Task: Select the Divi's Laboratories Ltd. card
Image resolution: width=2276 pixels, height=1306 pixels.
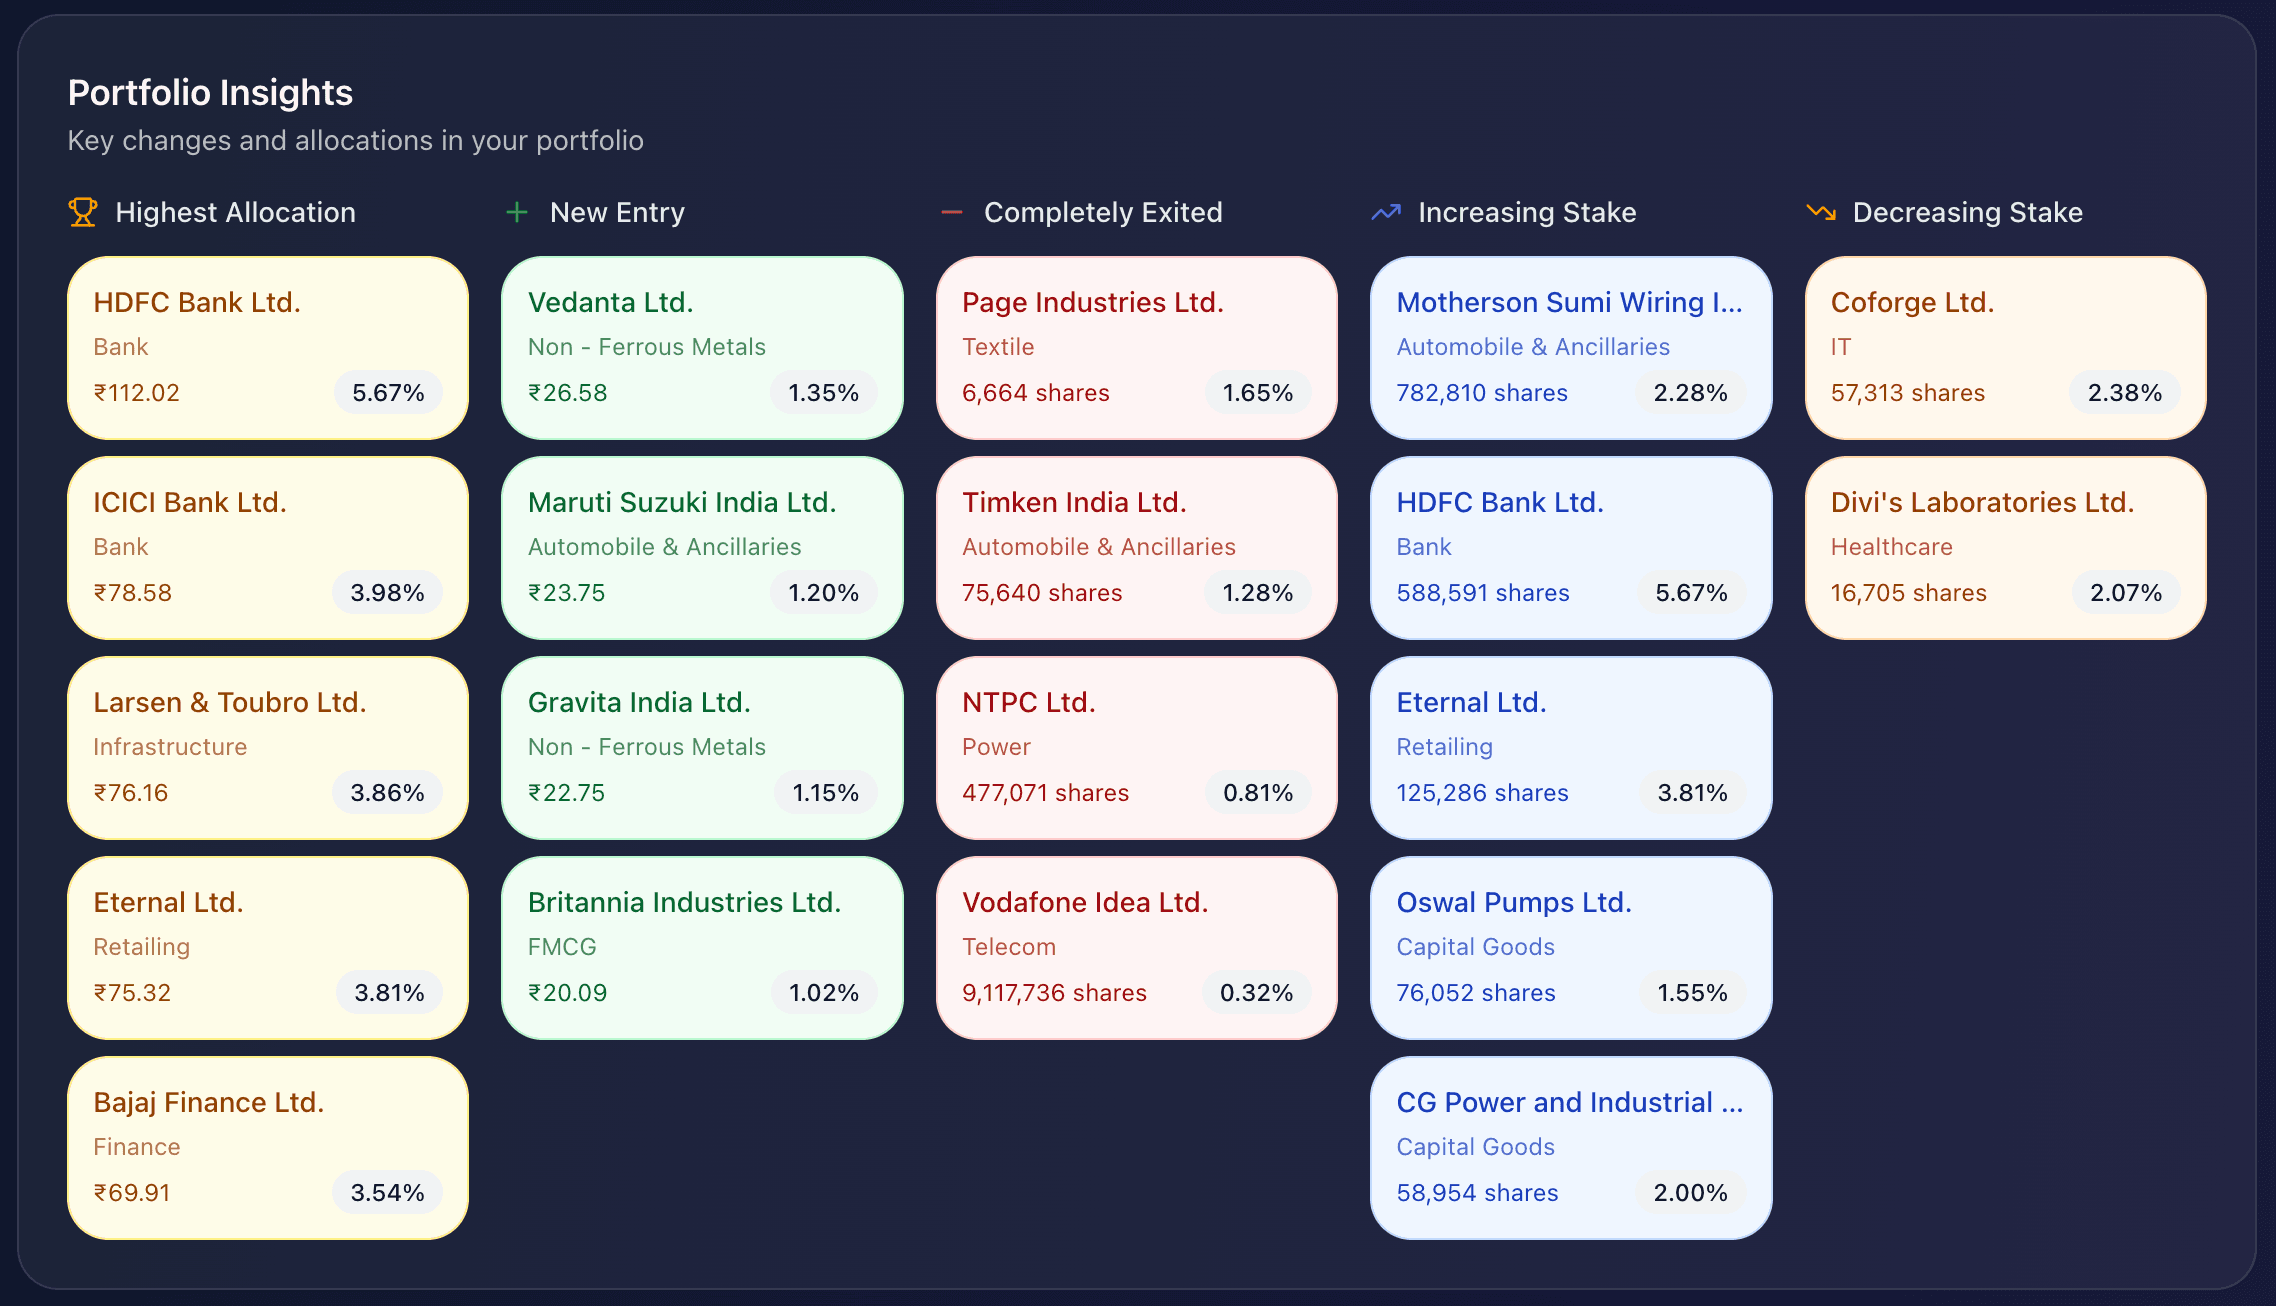Action: click(2005, 547)
